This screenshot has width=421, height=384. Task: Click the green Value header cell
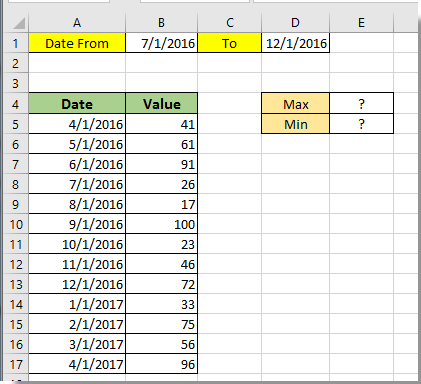click(161, 104)
